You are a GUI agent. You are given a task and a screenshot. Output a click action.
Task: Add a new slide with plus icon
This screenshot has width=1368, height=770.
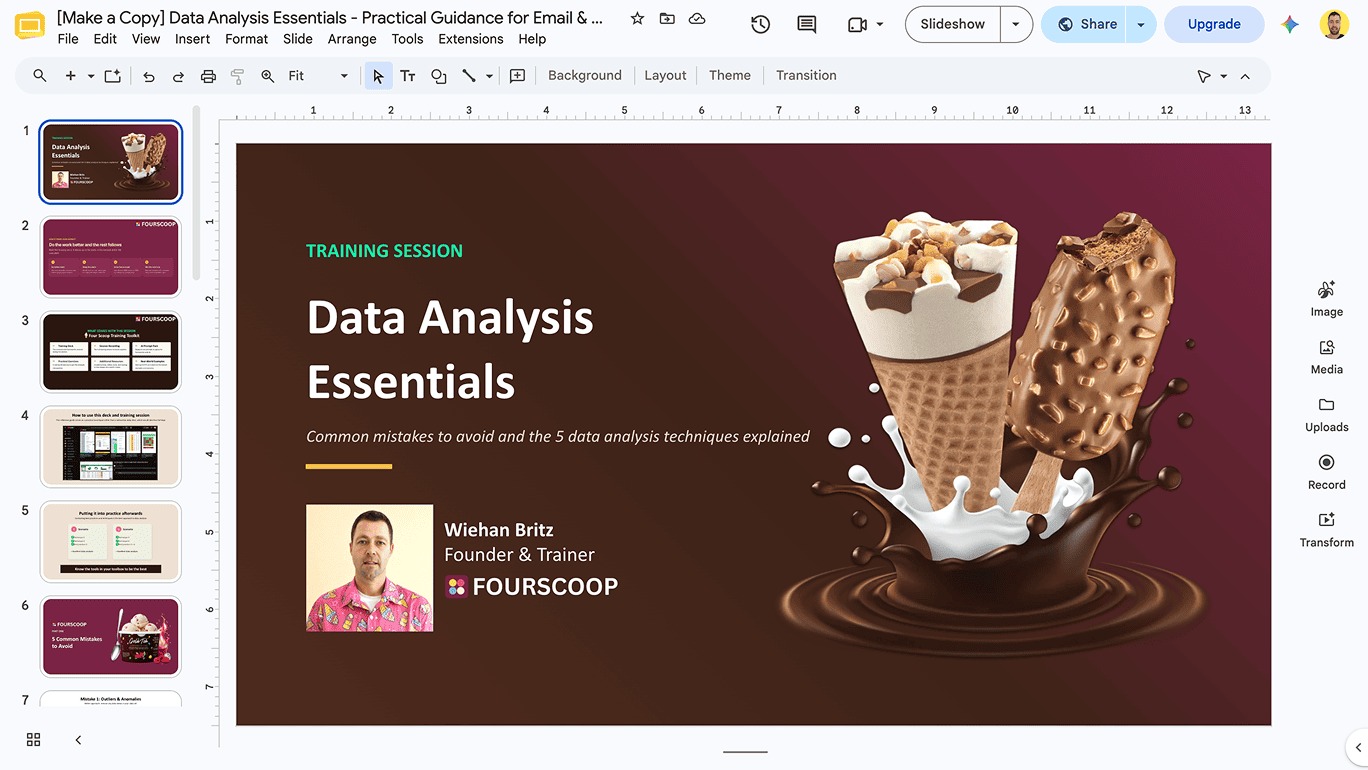coord(71,76)
